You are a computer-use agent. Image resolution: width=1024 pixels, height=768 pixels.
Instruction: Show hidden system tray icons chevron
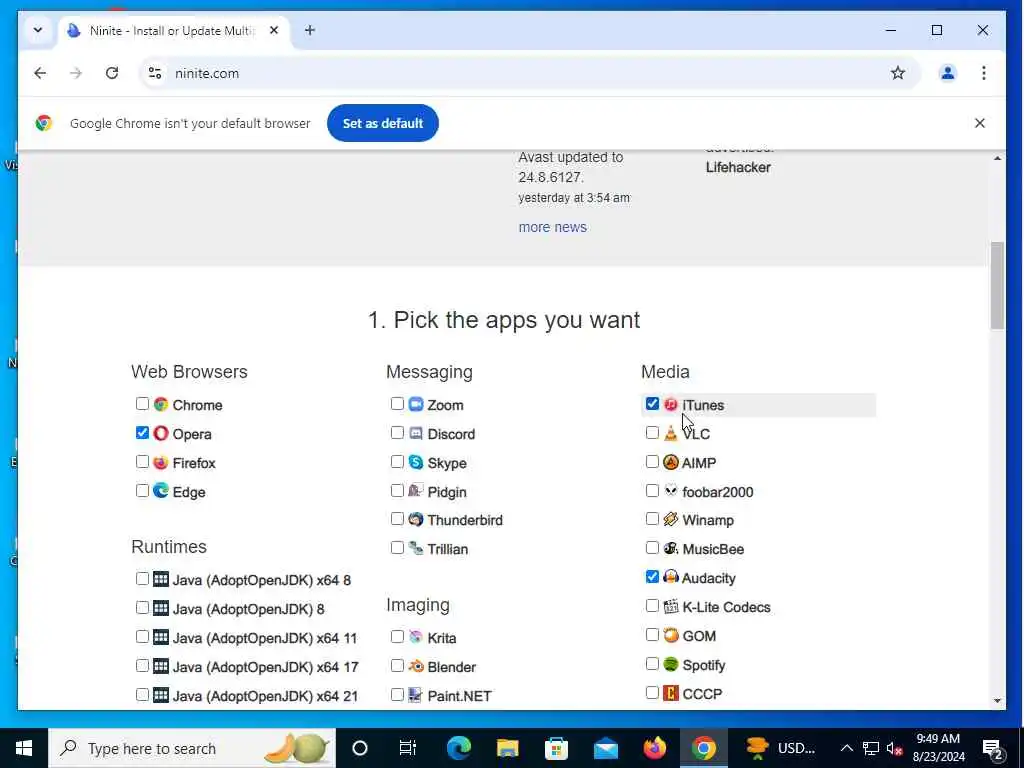click(846, 748)
